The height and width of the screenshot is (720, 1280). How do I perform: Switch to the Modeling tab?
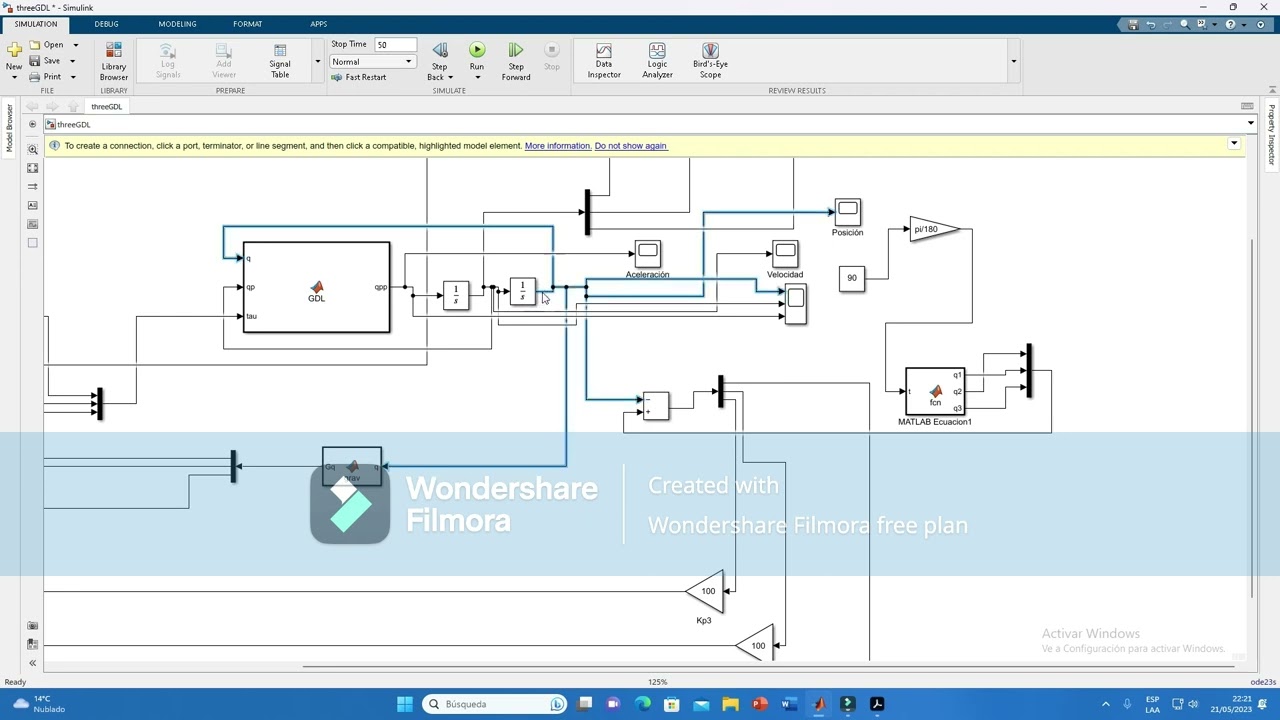177,24
